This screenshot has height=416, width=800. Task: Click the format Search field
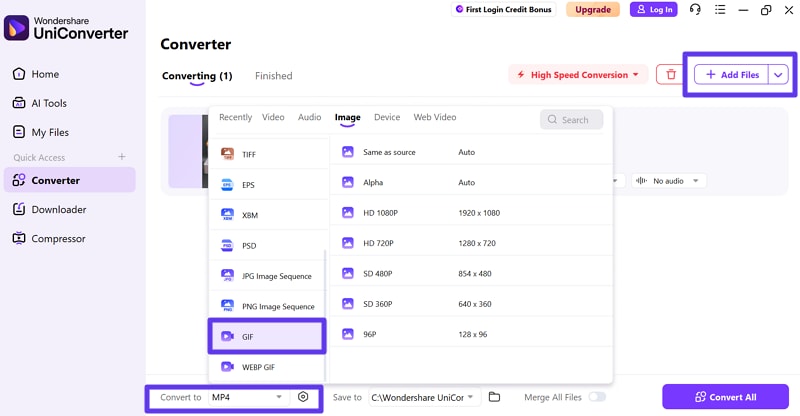[x=571, y=119]
